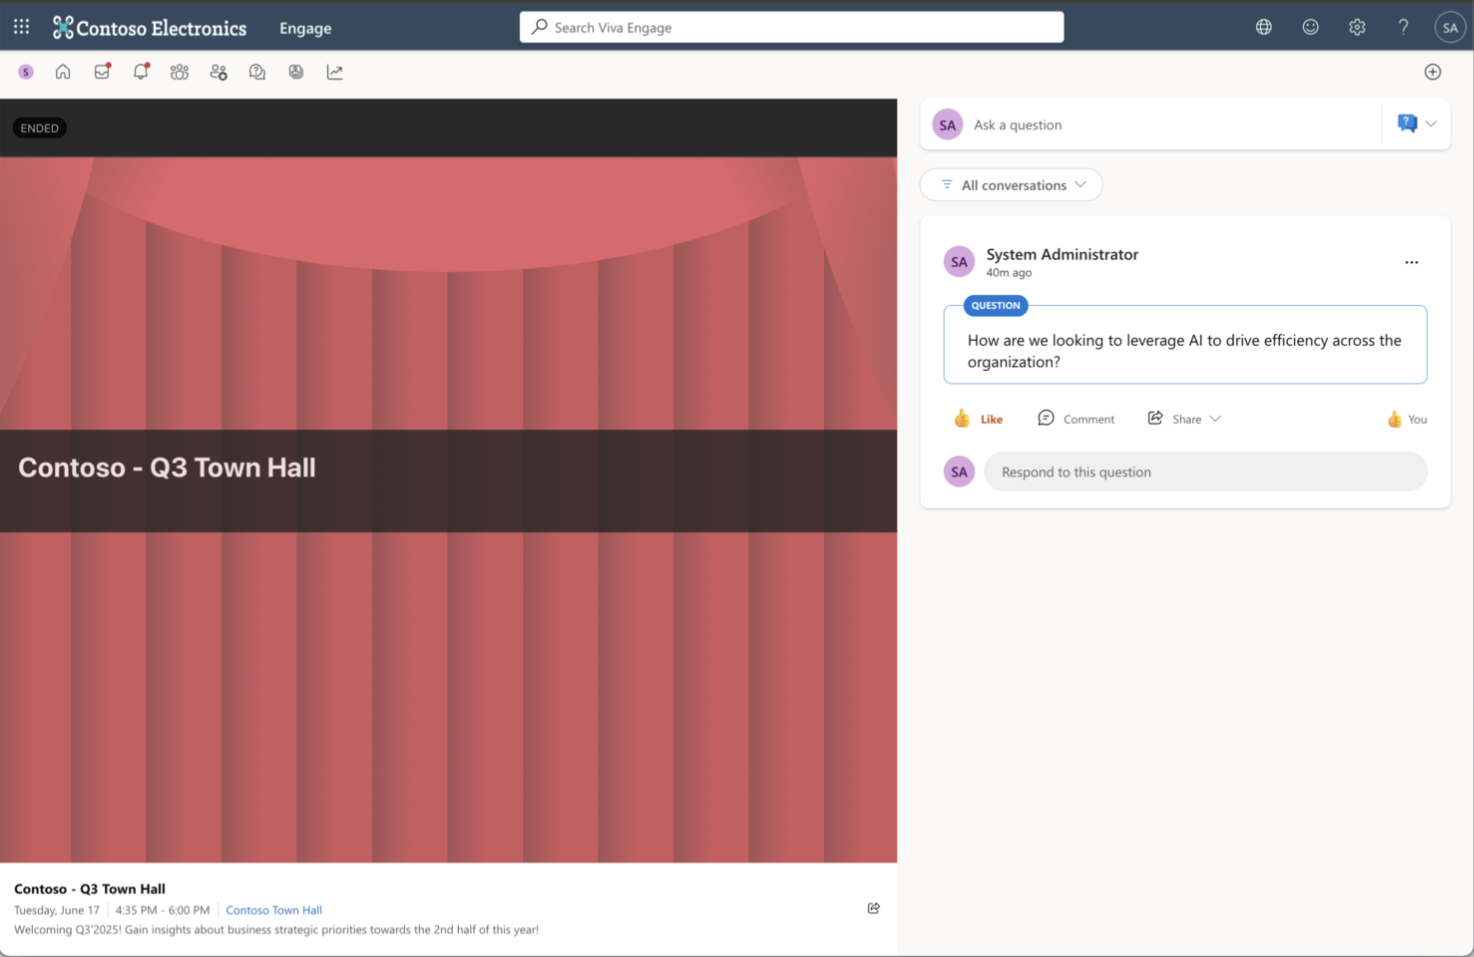Open the Analytics chart icon

335,71
